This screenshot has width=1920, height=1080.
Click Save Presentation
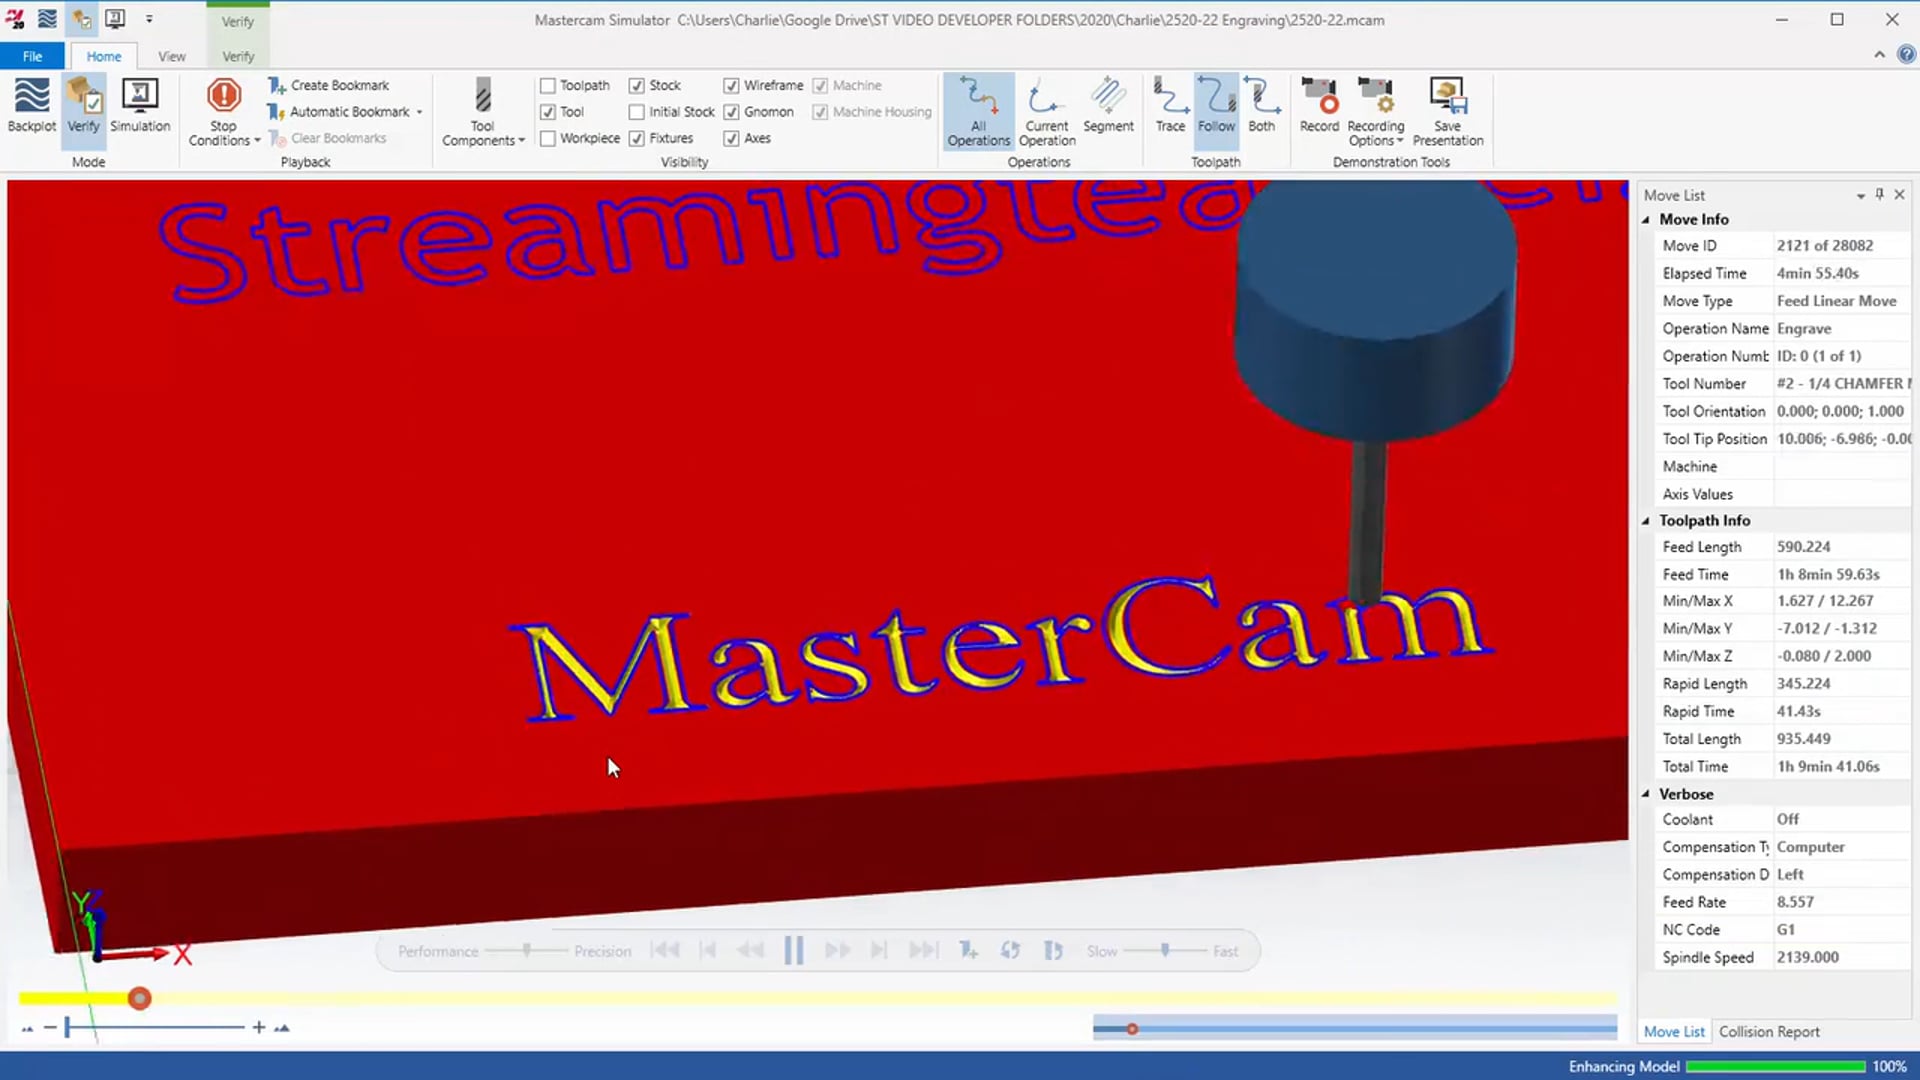coord(1448,112)
